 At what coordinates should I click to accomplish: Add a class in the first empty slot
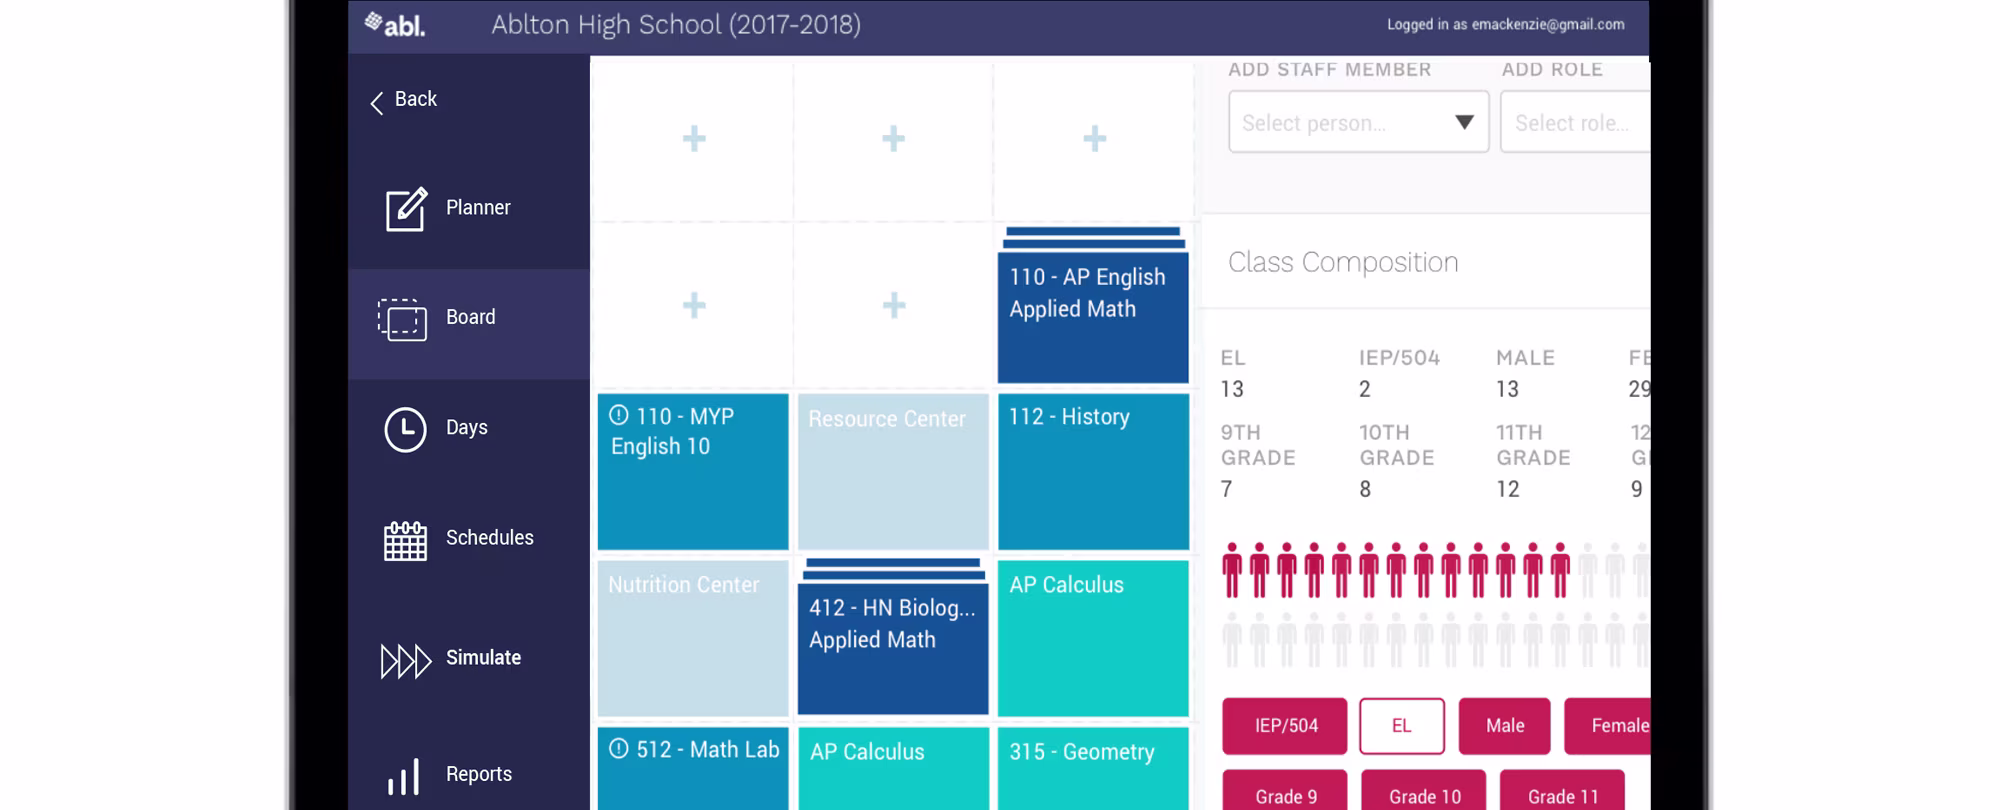tap(694, 138)
